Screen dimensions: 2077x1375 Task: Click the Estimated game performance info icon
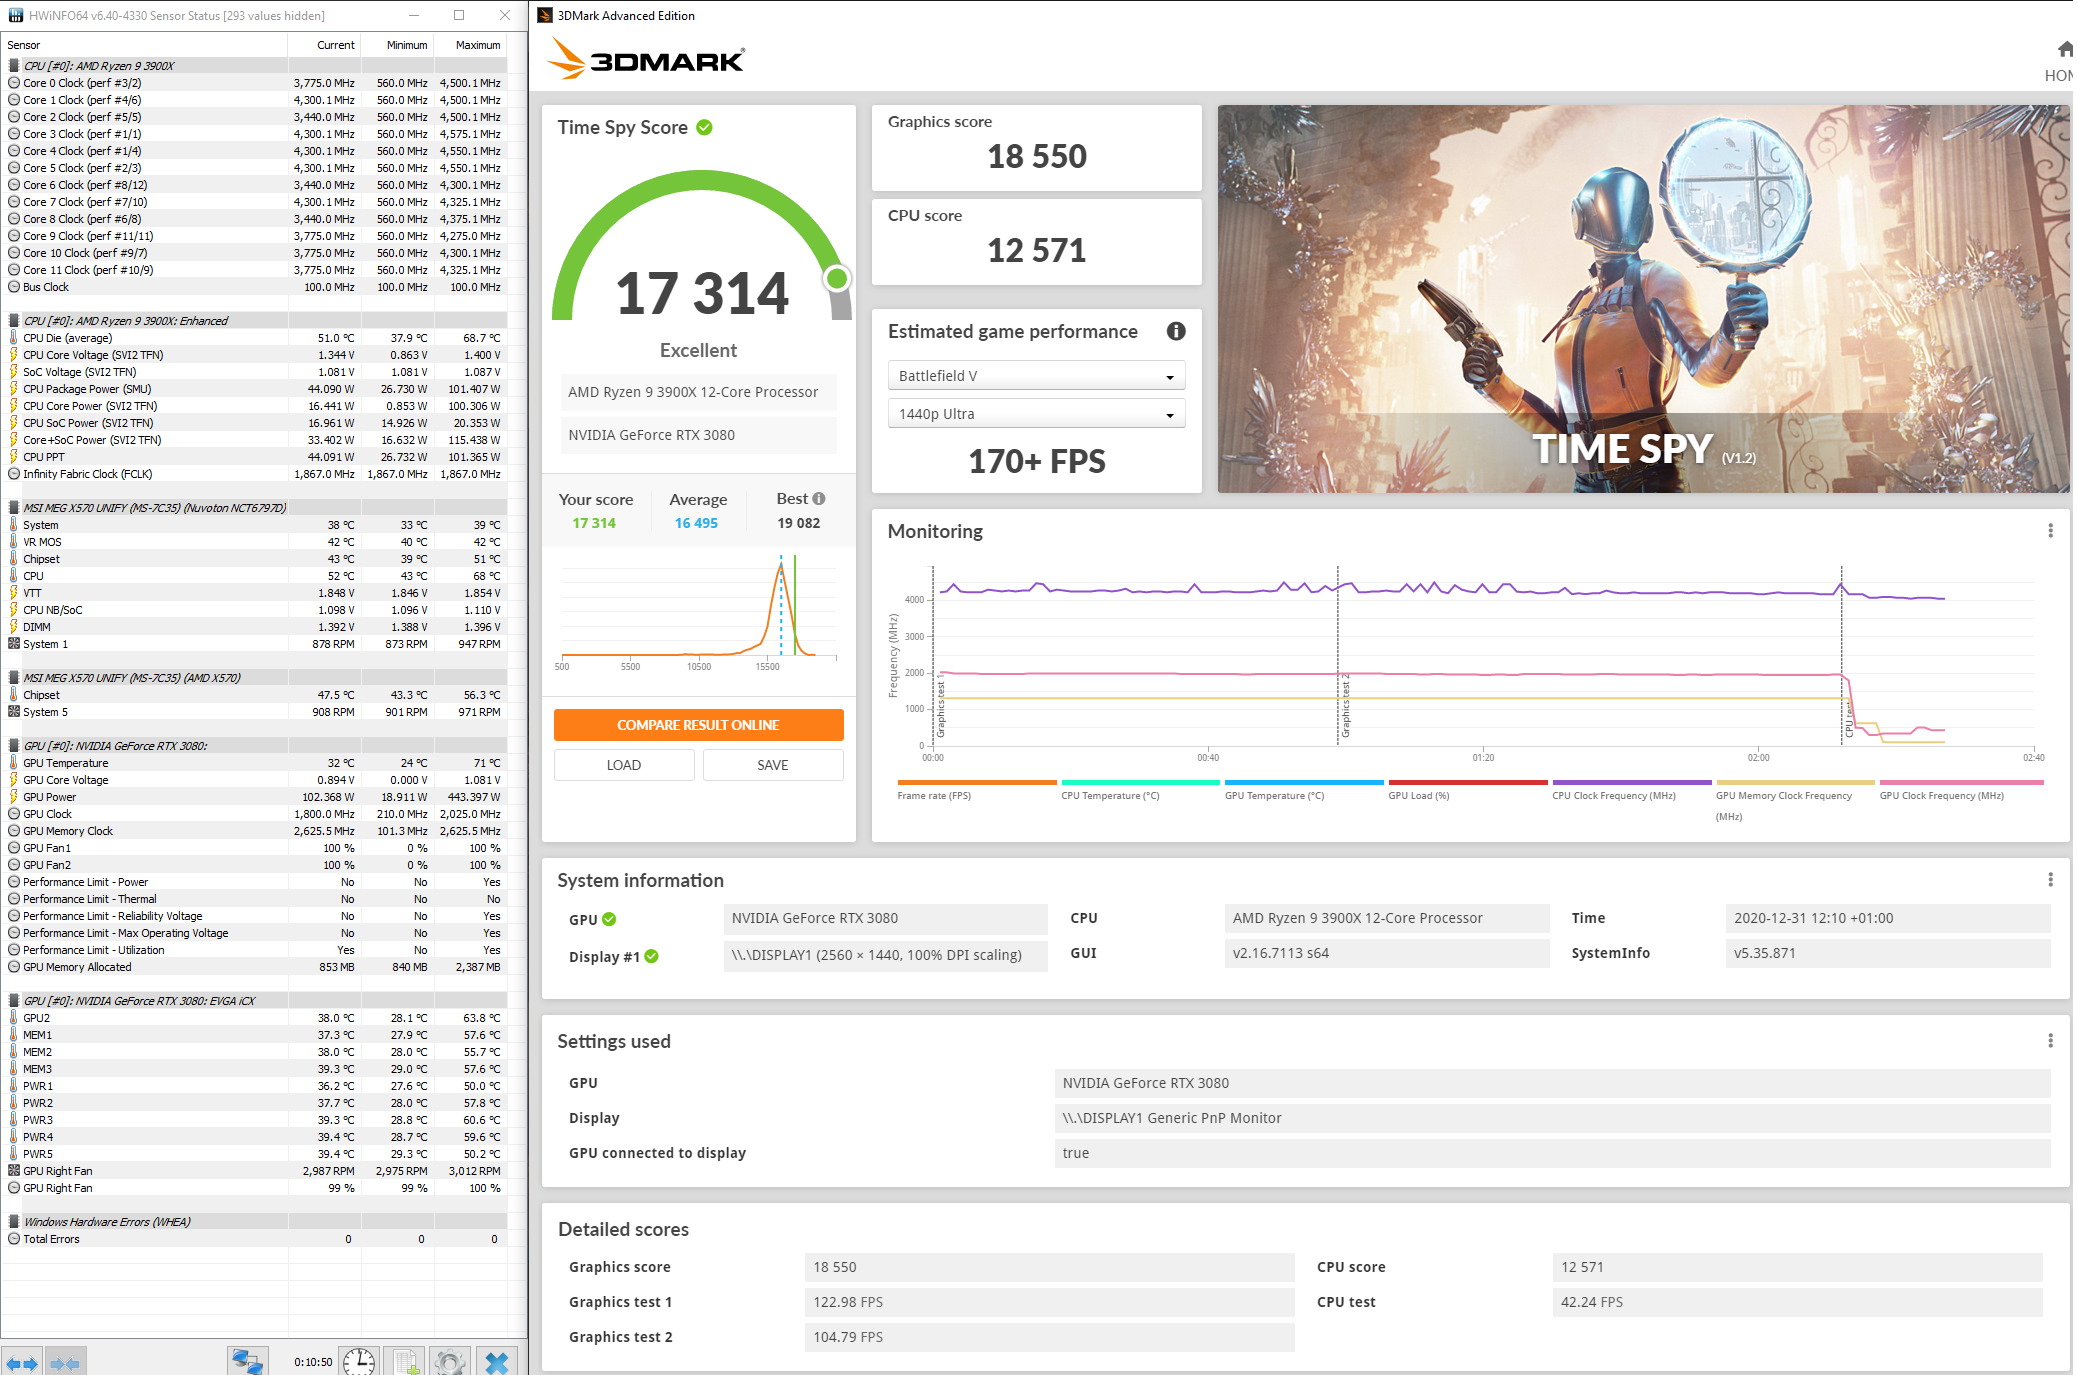(1176, 331)
